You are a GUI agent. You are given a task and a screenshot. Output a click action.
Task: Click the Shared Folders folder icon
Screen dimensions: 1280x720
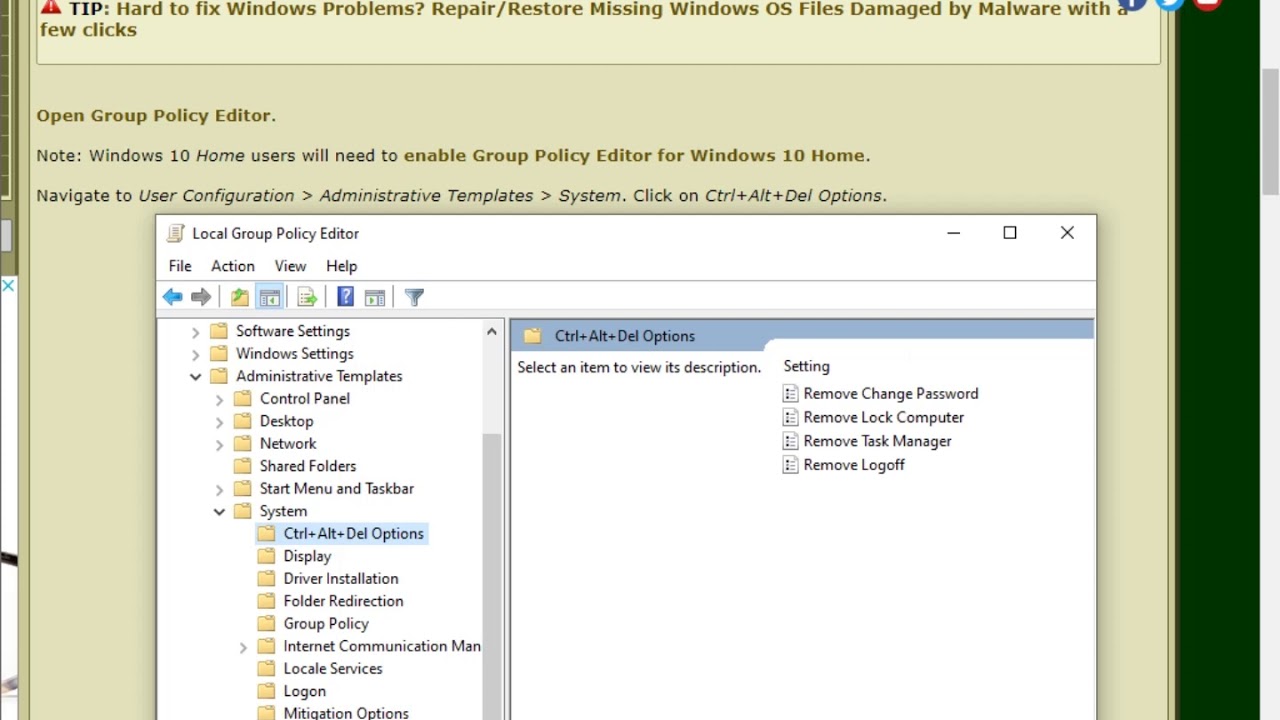click(x=242, y=466)
